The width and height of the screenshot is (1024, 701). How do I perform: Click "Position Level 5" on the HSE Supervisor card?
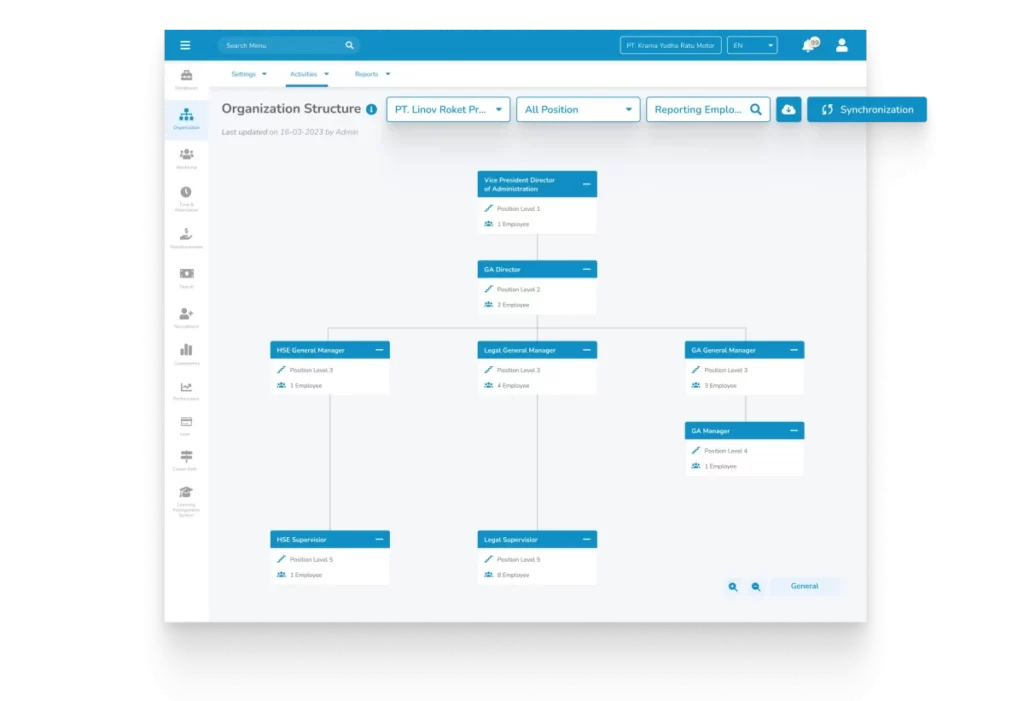coord(312,559)
